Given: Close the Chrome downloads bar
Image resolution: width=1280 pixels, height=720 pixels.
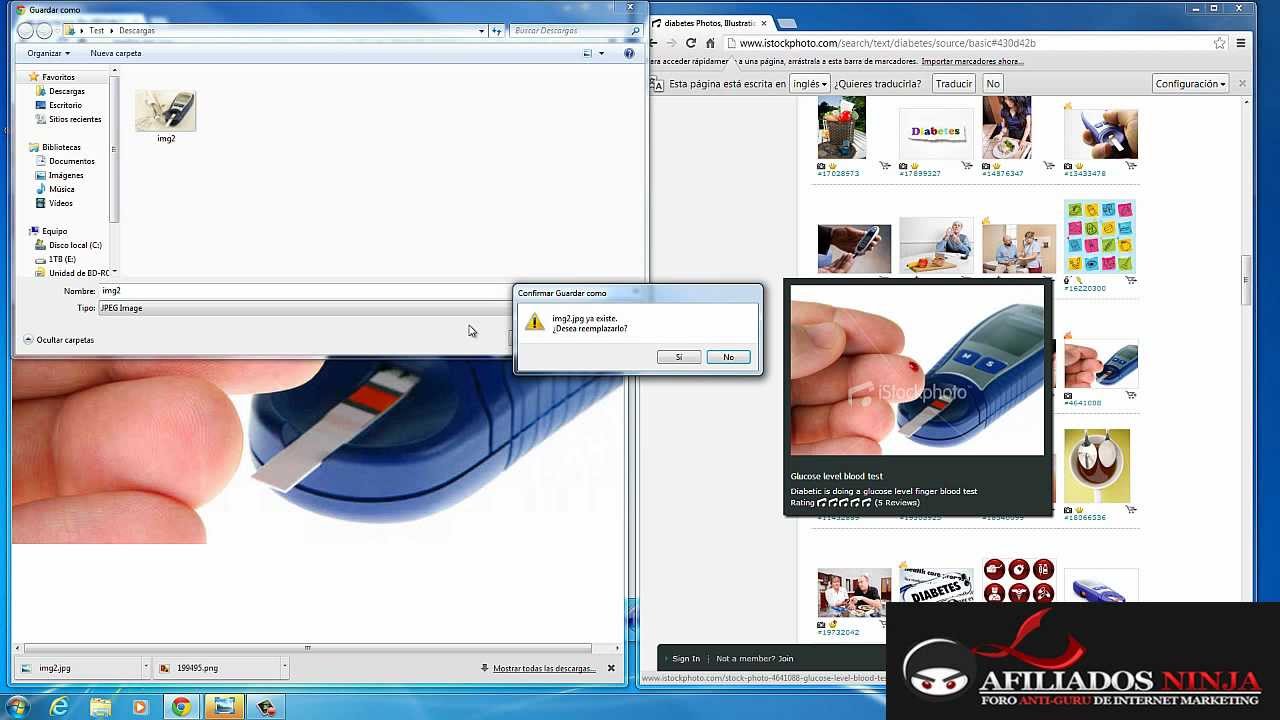Looking at the screenshot, I should (x=611, y=668).
